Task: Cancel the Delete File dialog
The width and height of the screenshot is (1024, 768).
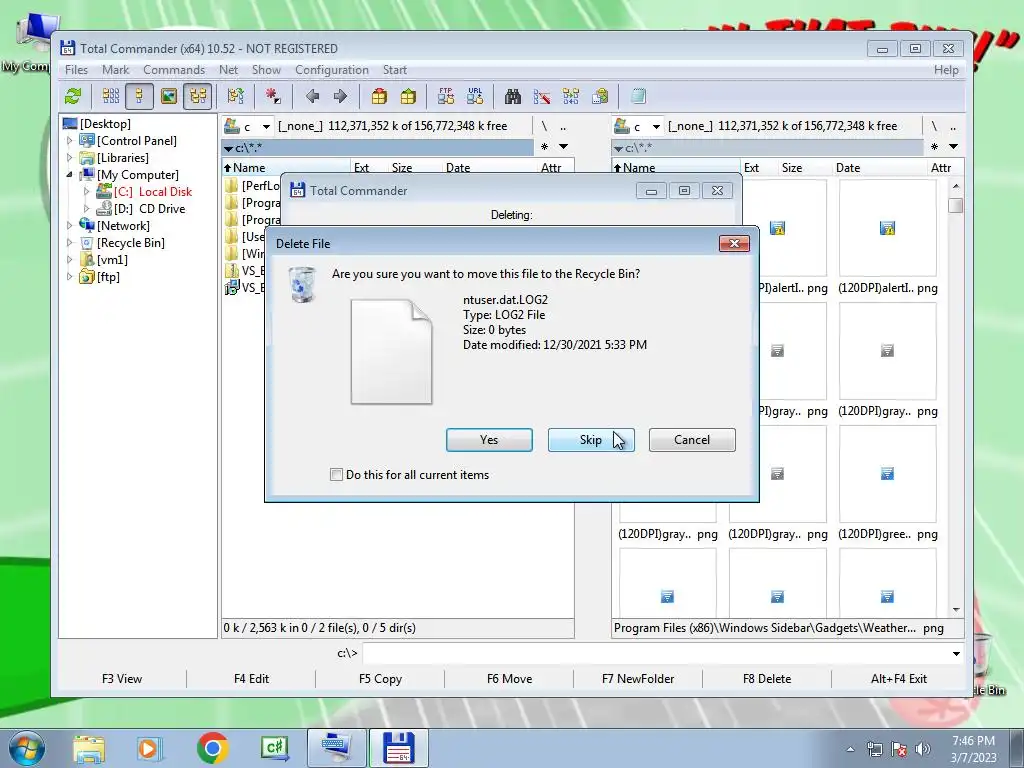Action: (692, 440)
